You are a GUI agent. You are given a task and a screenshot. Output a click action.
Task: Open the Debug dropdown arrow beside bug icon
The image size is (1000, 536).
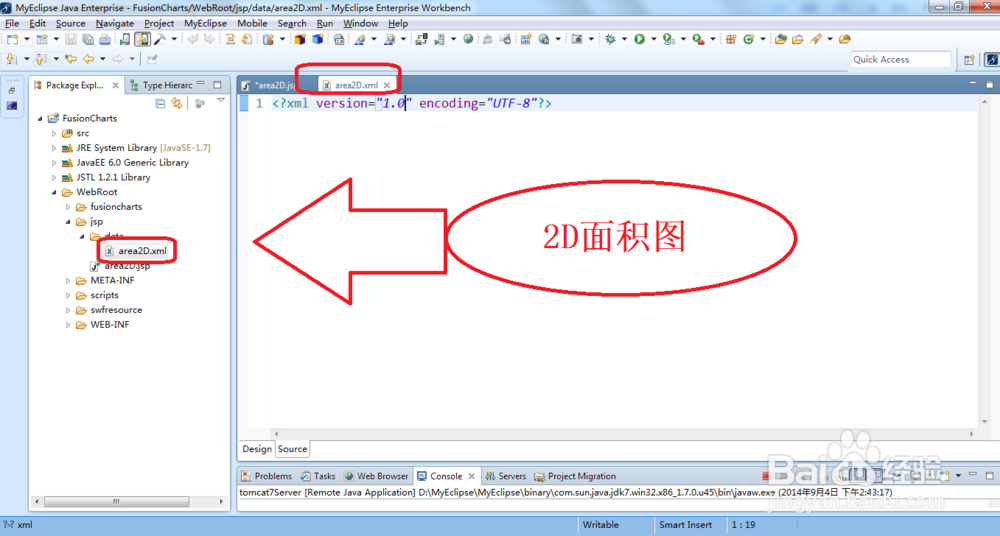point(624,39)
